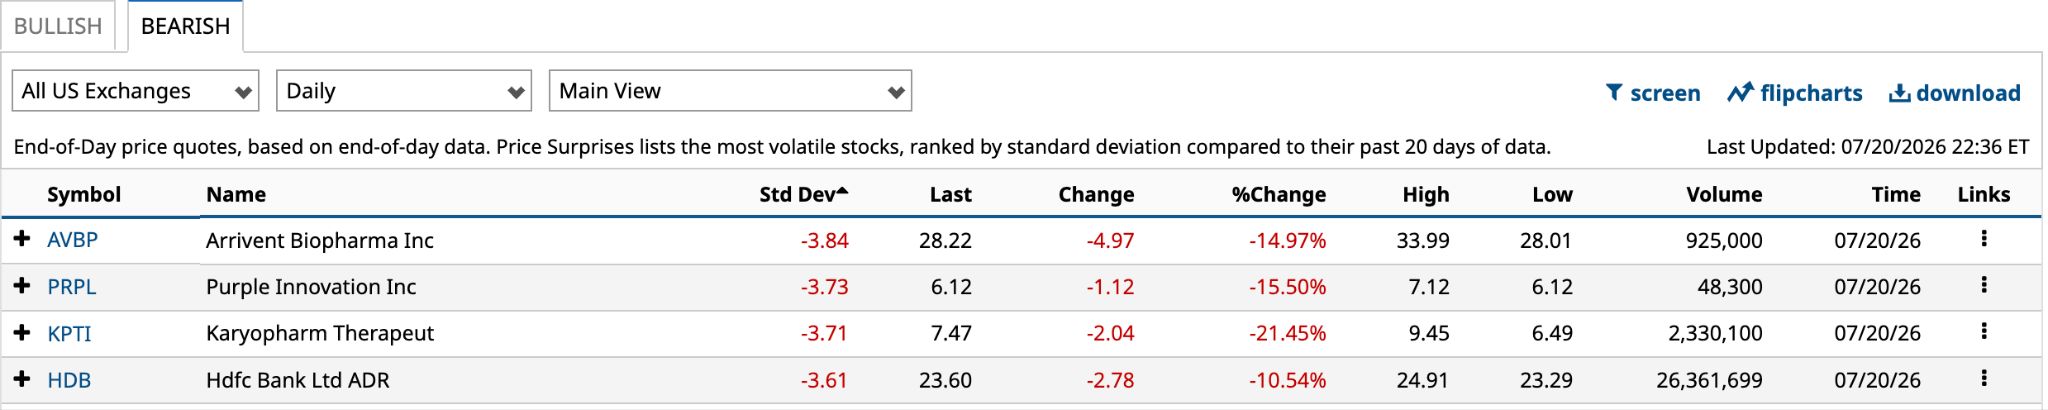The height and width of the screenshot is (410, 2048).
Task: Expand the KPTI row details
Action: click(22, 332)
